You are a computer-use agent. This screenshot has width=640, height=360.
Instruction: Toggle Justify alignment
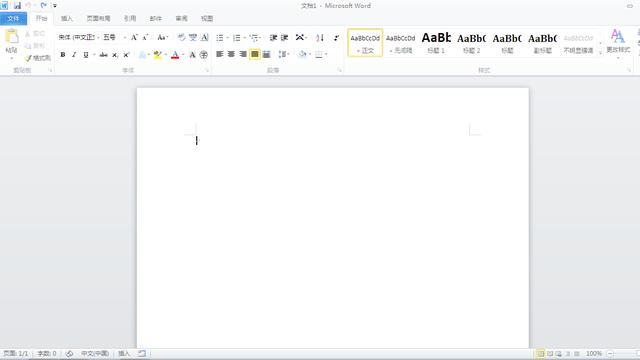[x=254, y=54]
